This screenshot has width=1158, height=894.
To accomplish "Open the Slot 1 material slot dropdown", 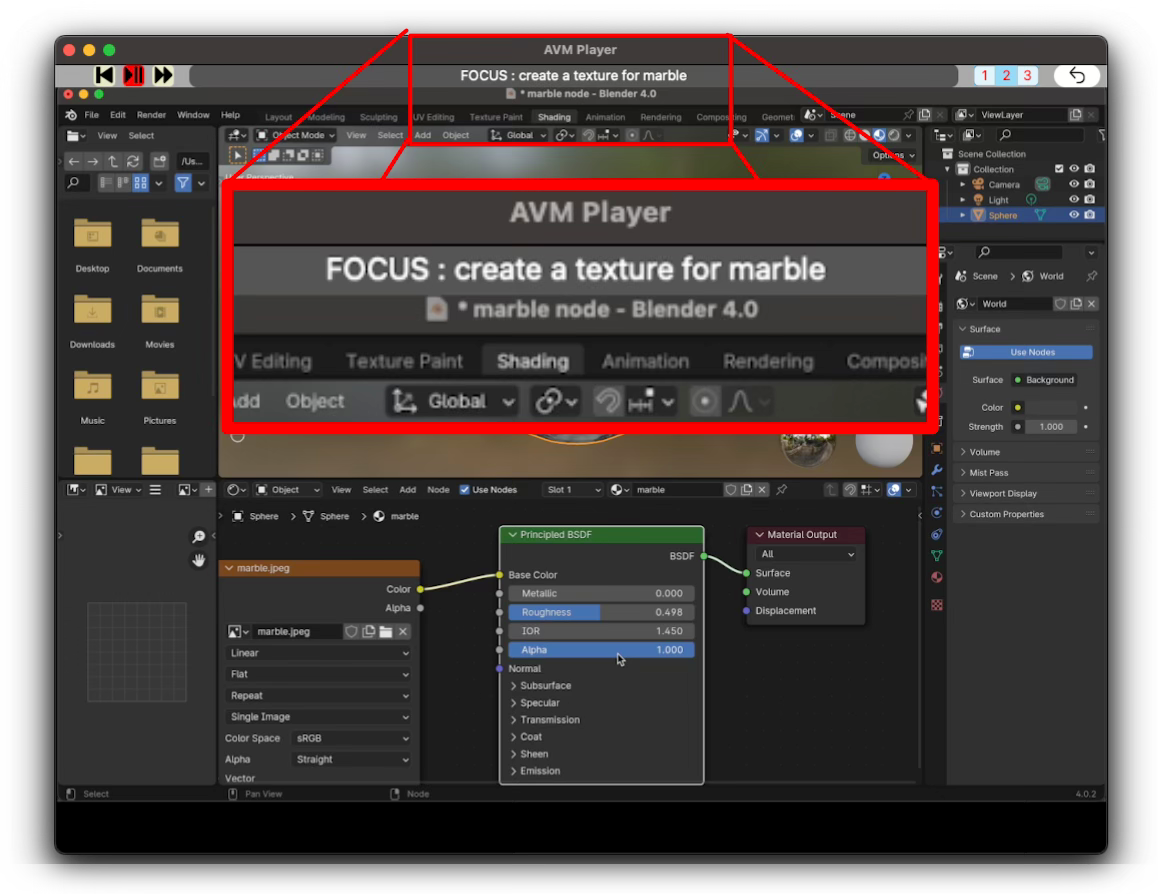I will point(574,489).
